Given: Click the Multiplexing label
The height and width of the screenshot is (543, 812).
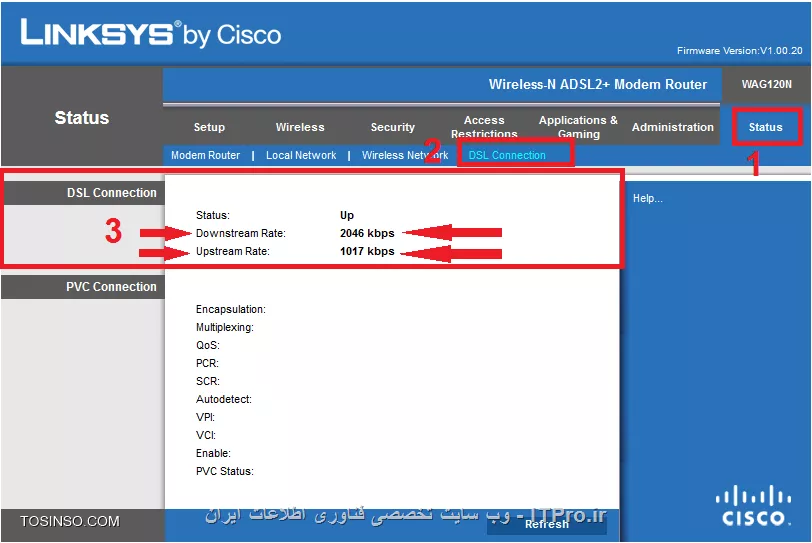Looking at the screenshot, I should click(225, 328).
